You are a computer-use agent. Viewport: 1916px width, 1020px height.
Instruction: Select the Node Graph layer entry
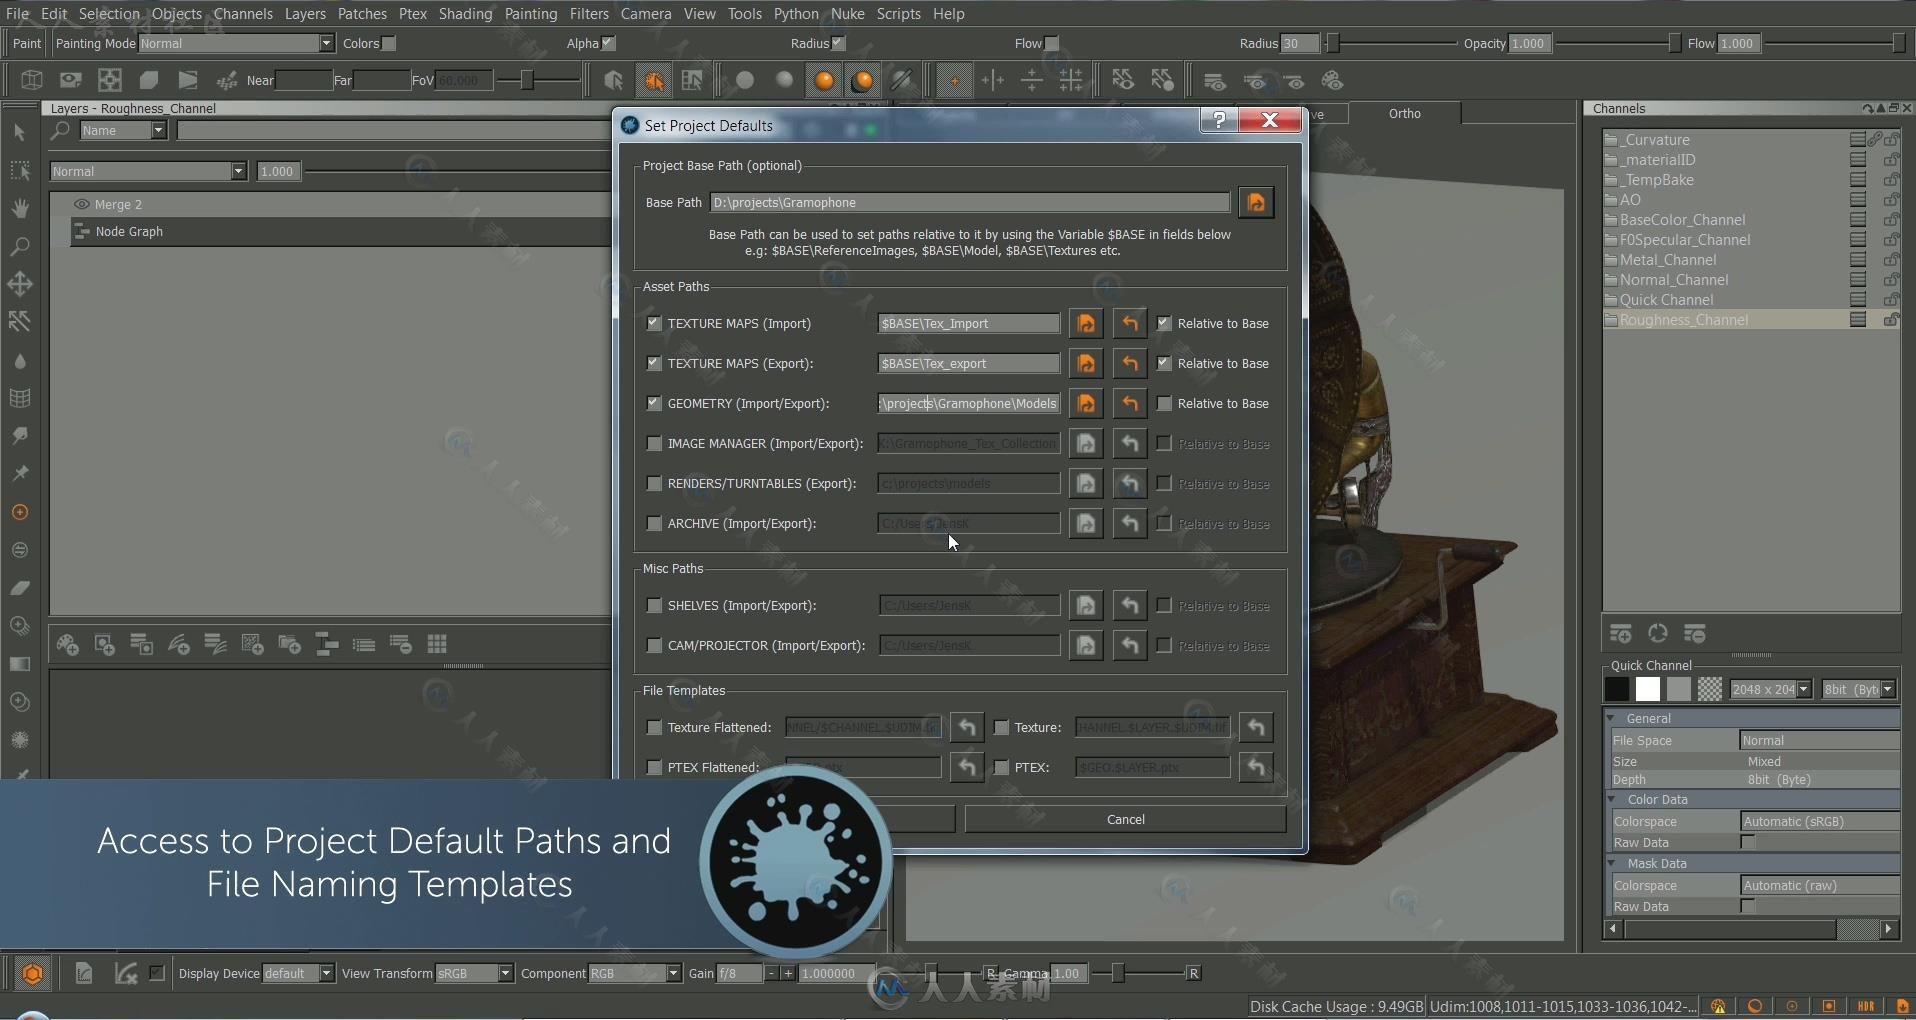pyautogui.click(x=129, y=231)
